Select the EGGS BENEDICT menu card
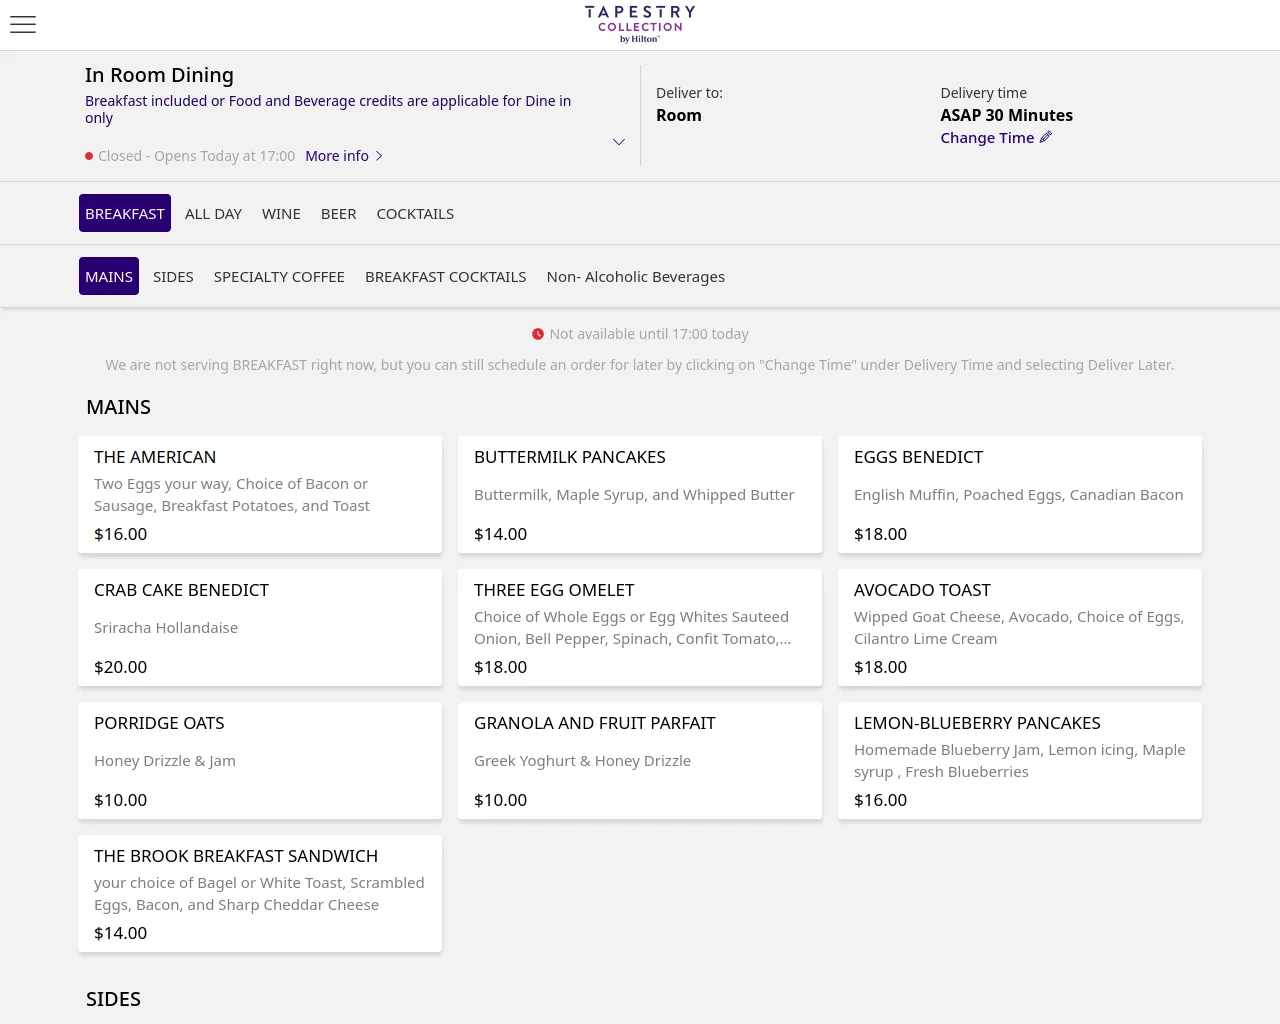Viewport: 1280px width, 1024px height. 1020,494
